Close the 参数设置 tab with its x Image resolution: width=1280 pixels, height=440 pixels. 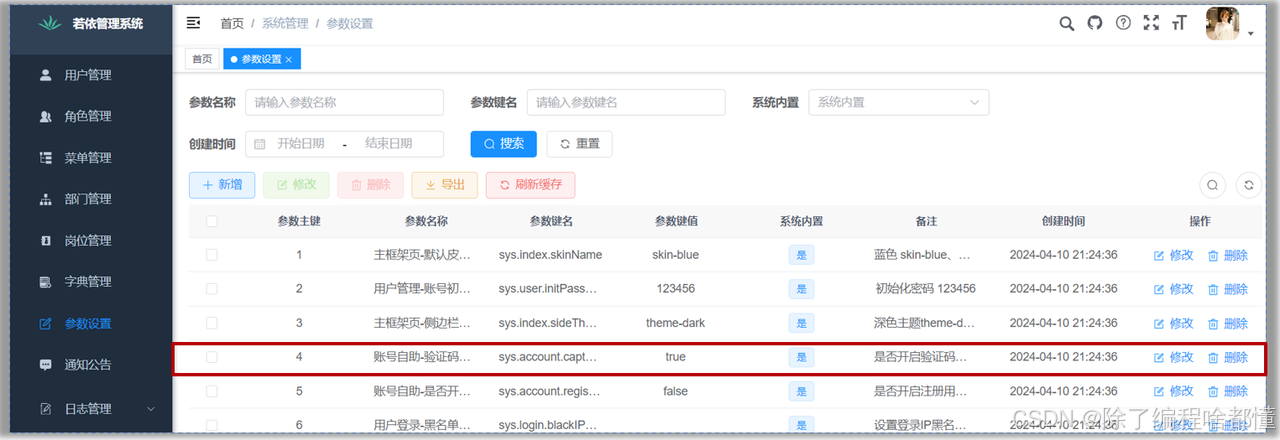[x=289, y=60]
